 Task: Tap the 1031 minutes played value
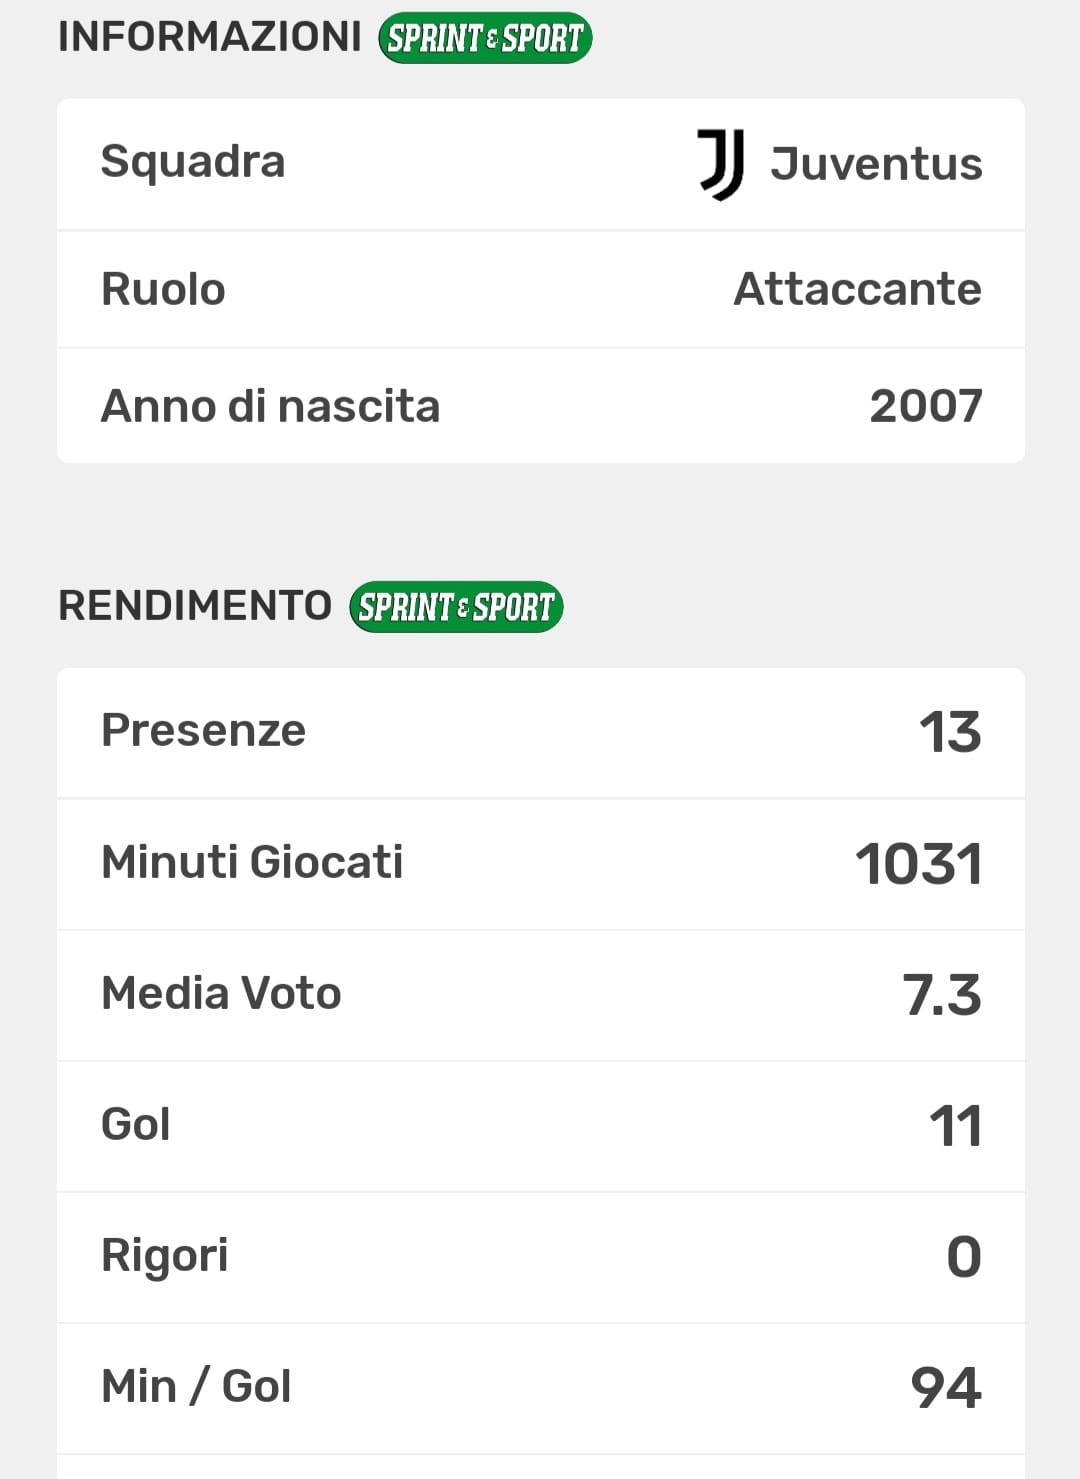tap(918, 864)
